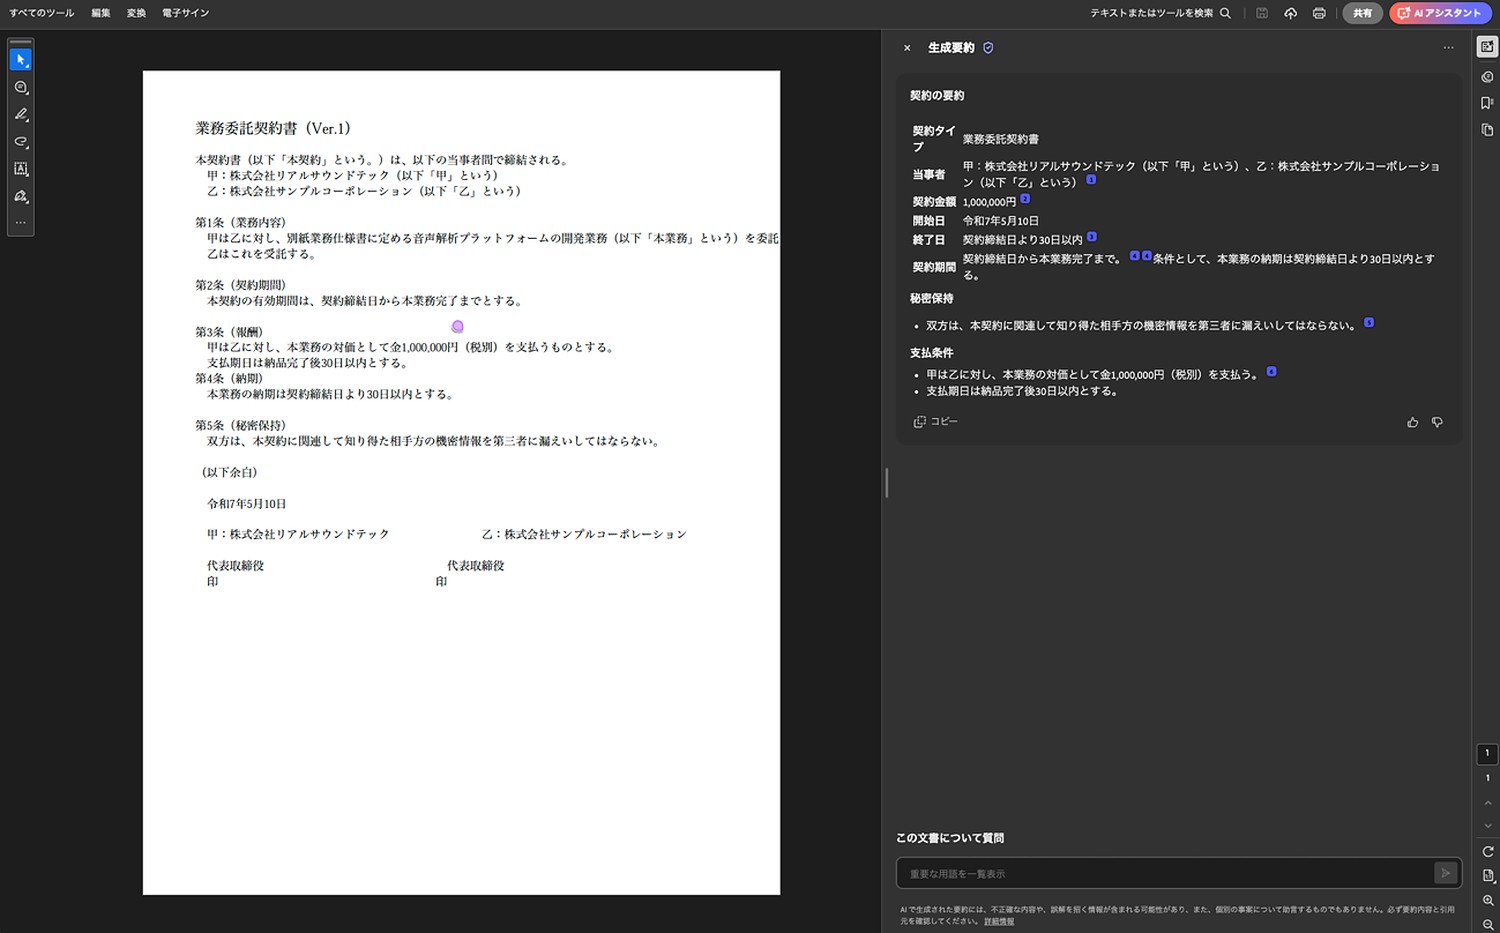Screen dimensions: 1500x933
Task: Open the 編集 menu
Action: click(x=100, y=13)
